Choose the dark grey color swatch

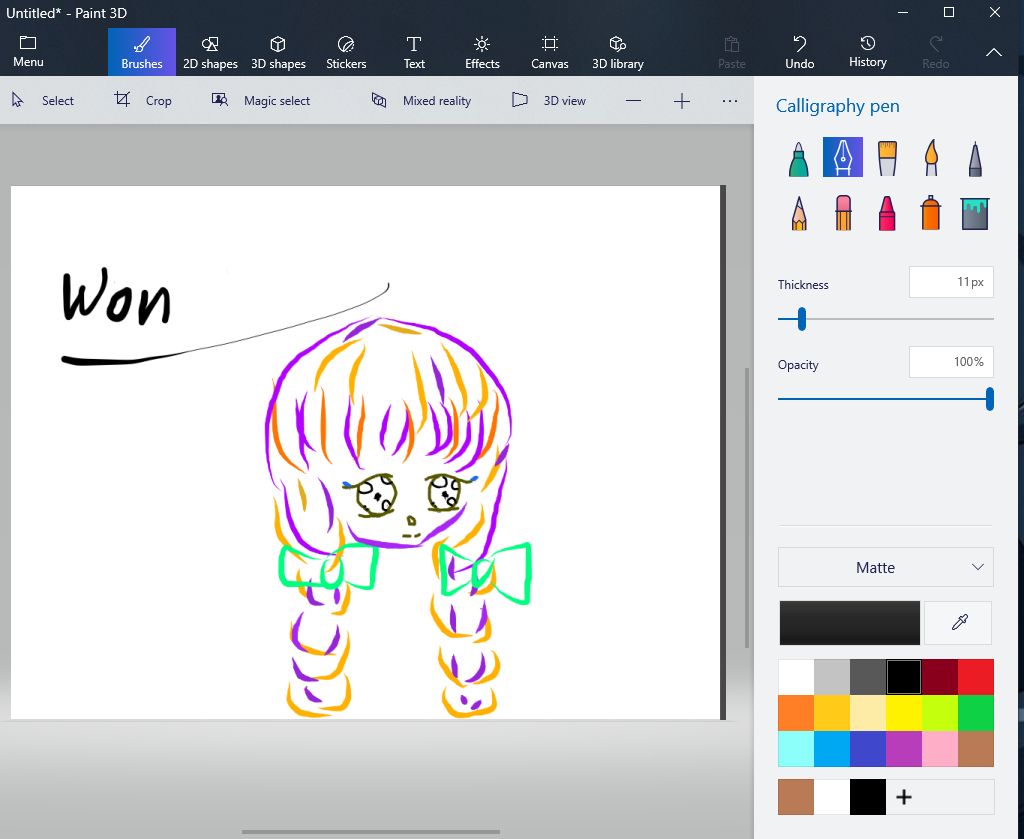click(x=868, y=677)
